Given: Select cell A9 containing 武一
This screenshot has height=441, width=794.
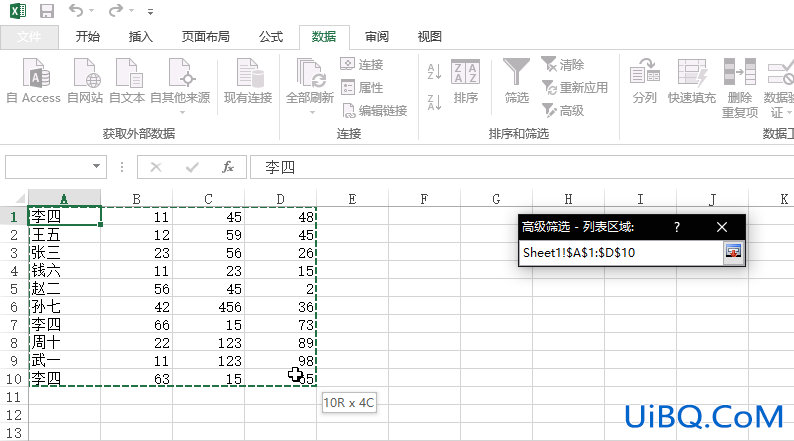Looking at the screenshot, I should pos(64,360).
